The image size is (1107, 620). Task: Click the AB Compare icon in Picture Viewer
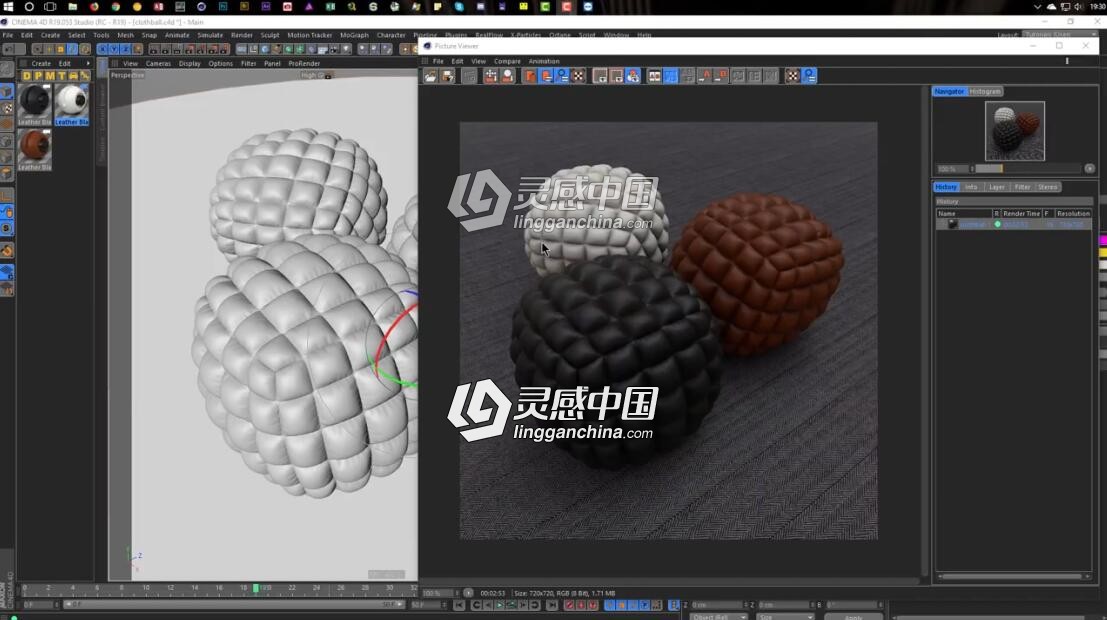[x=654, y=76]
